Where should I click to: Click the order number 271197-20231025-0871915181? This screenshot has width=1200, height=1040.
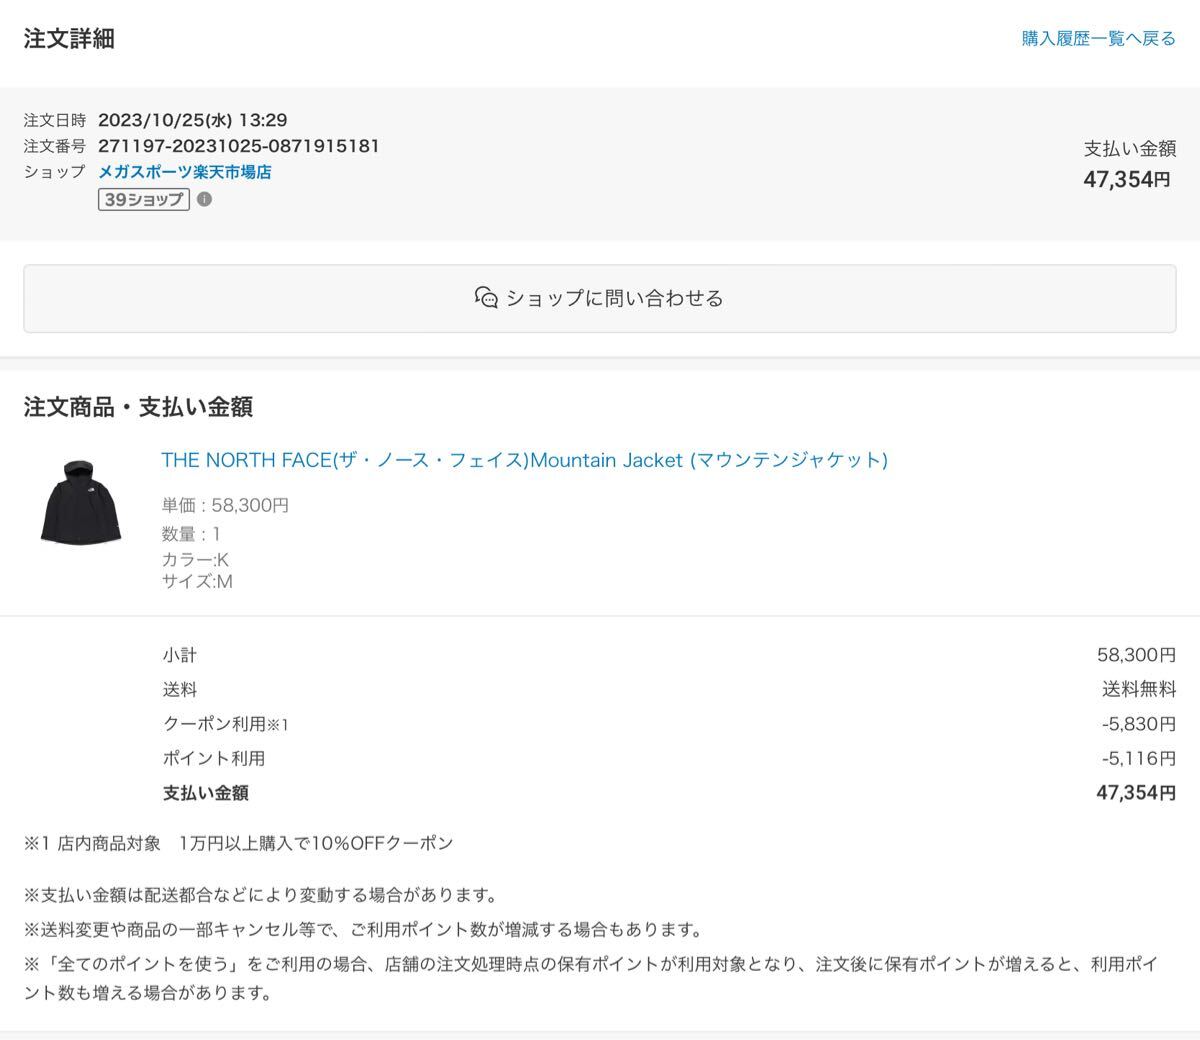[239, 146]
